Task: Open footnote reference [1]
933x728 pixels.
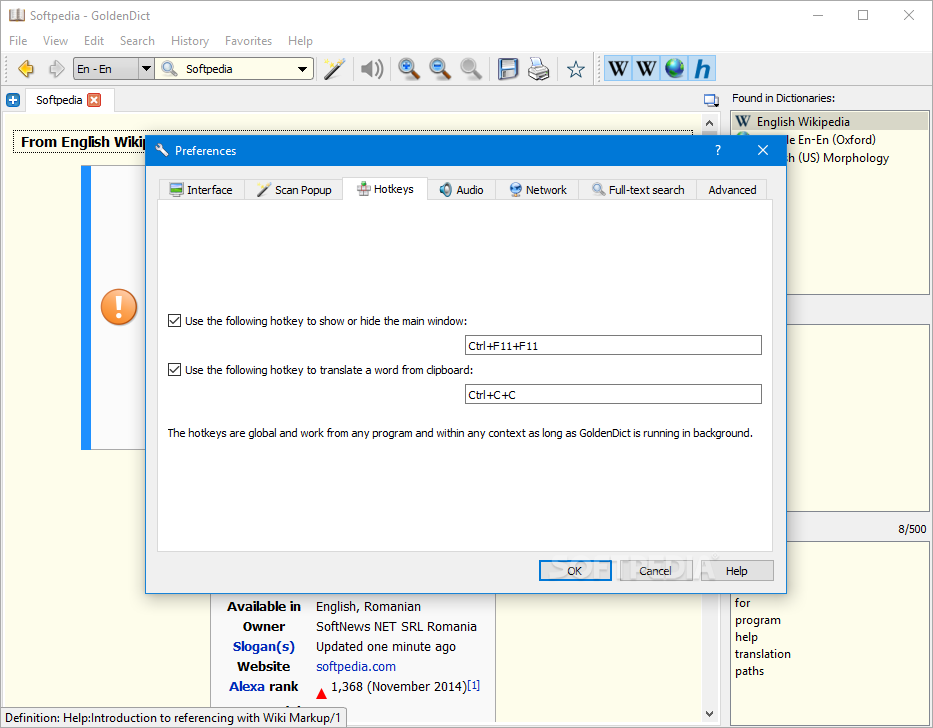Action: tap(474, 685)
